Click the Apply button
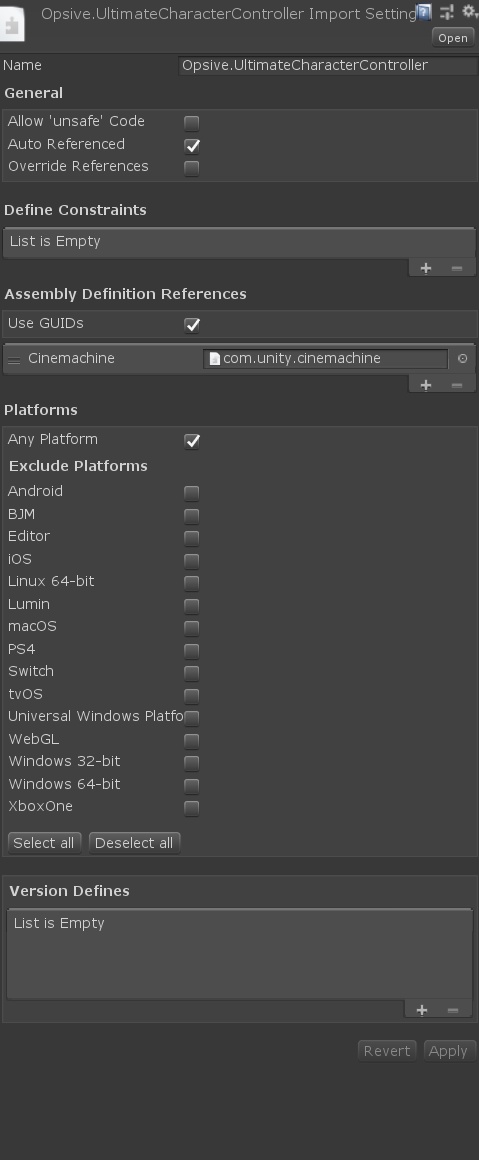The image size is (479, 1160). coord(449,1051)
